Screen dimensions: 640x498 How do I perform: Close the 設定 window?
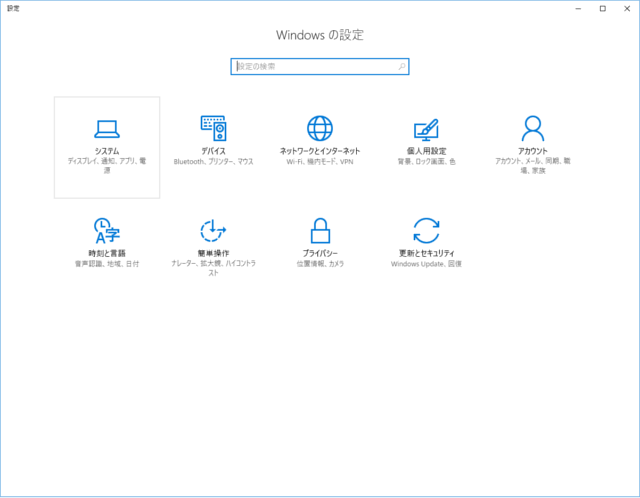[627, 9]
